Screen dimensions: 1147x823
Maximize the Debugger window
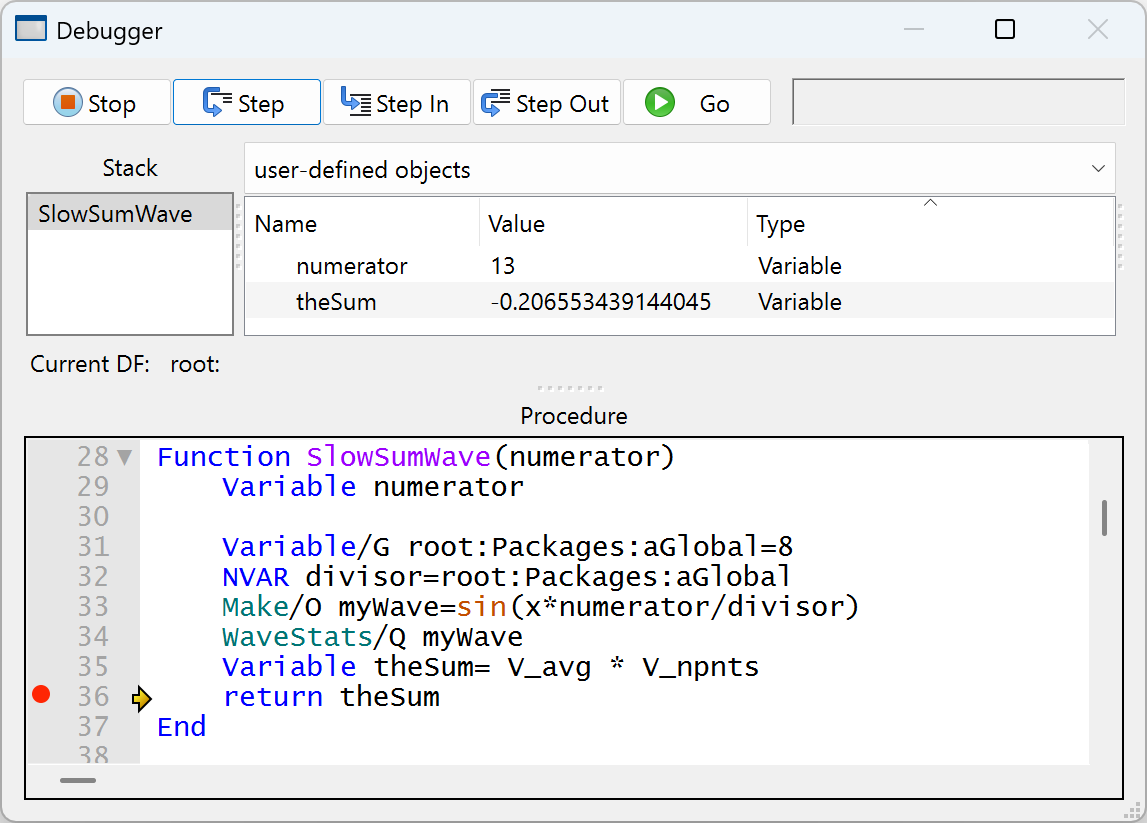coord(1005,30)
